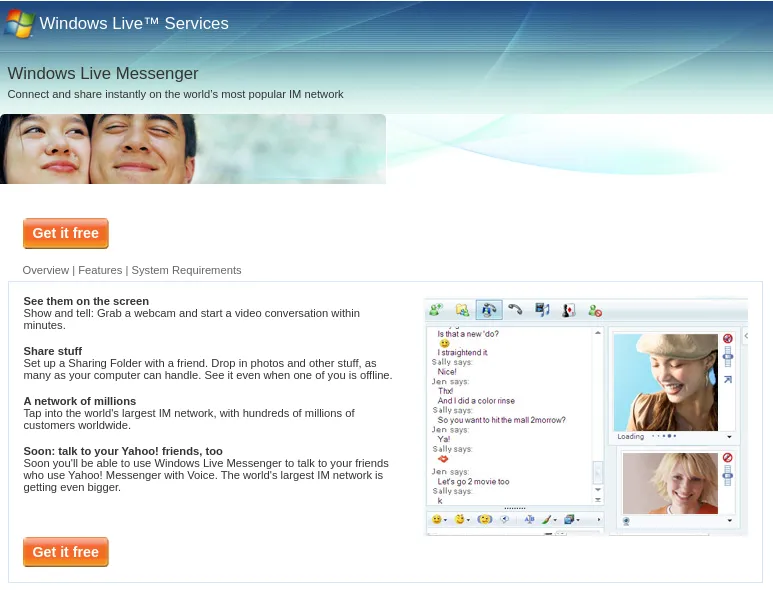Click the smiley emoticon picker icon

tap(436, 520)
